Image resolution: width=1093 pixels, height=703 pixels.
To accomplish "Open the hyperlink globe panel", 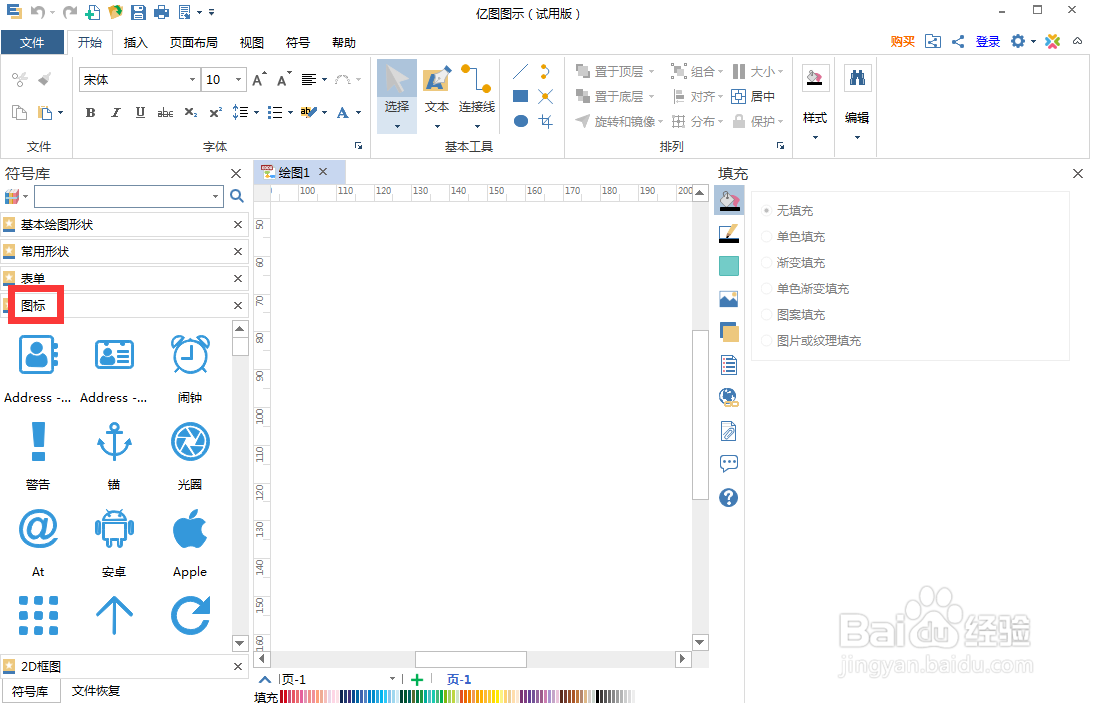I will click(728, 397).
